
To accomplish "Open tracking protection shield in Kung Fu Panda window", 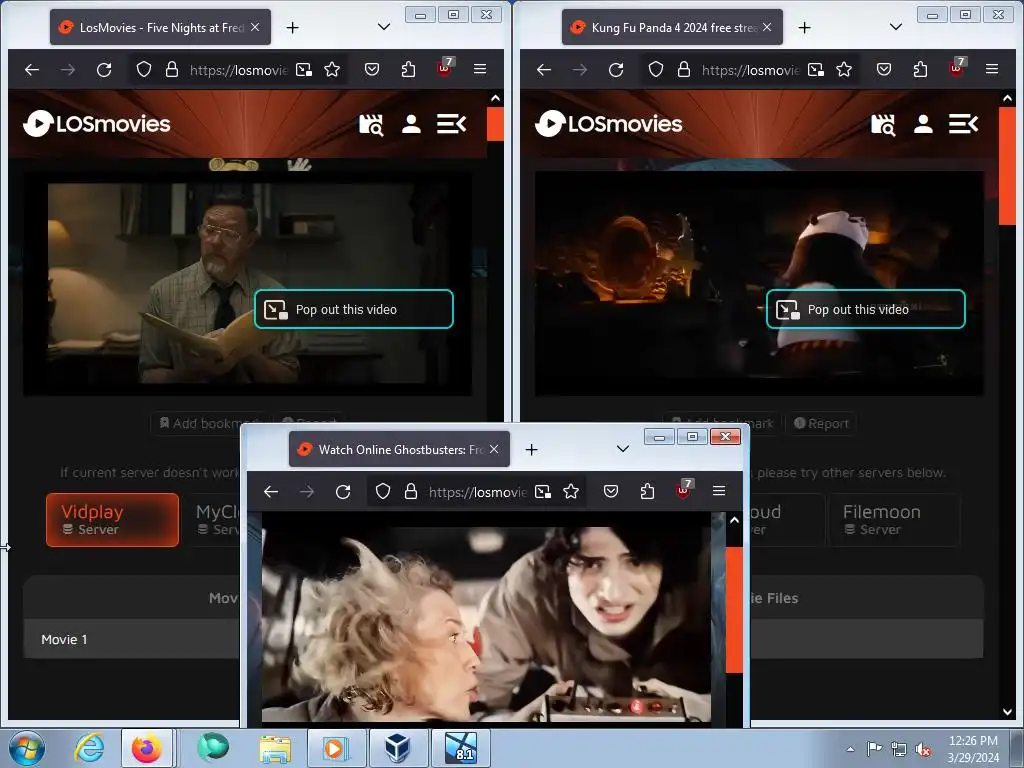I will pyautogui.click(x=656, y=69).
